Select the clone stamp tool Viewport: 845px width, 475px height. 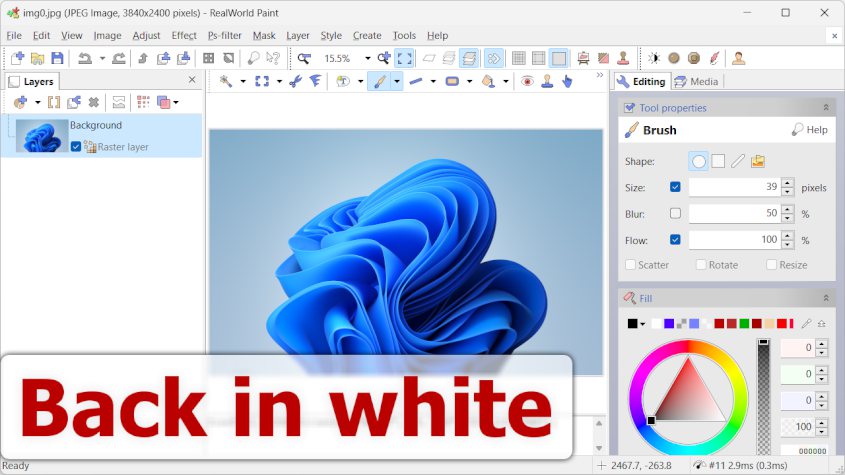pyautogui.click(x=547, y=81)
